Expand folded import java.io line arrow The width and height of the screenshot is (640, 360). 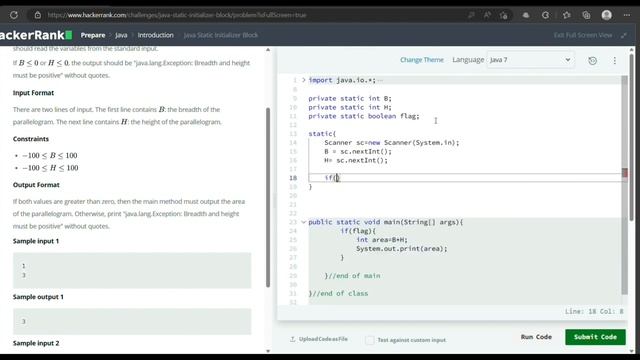coord(304,80)
